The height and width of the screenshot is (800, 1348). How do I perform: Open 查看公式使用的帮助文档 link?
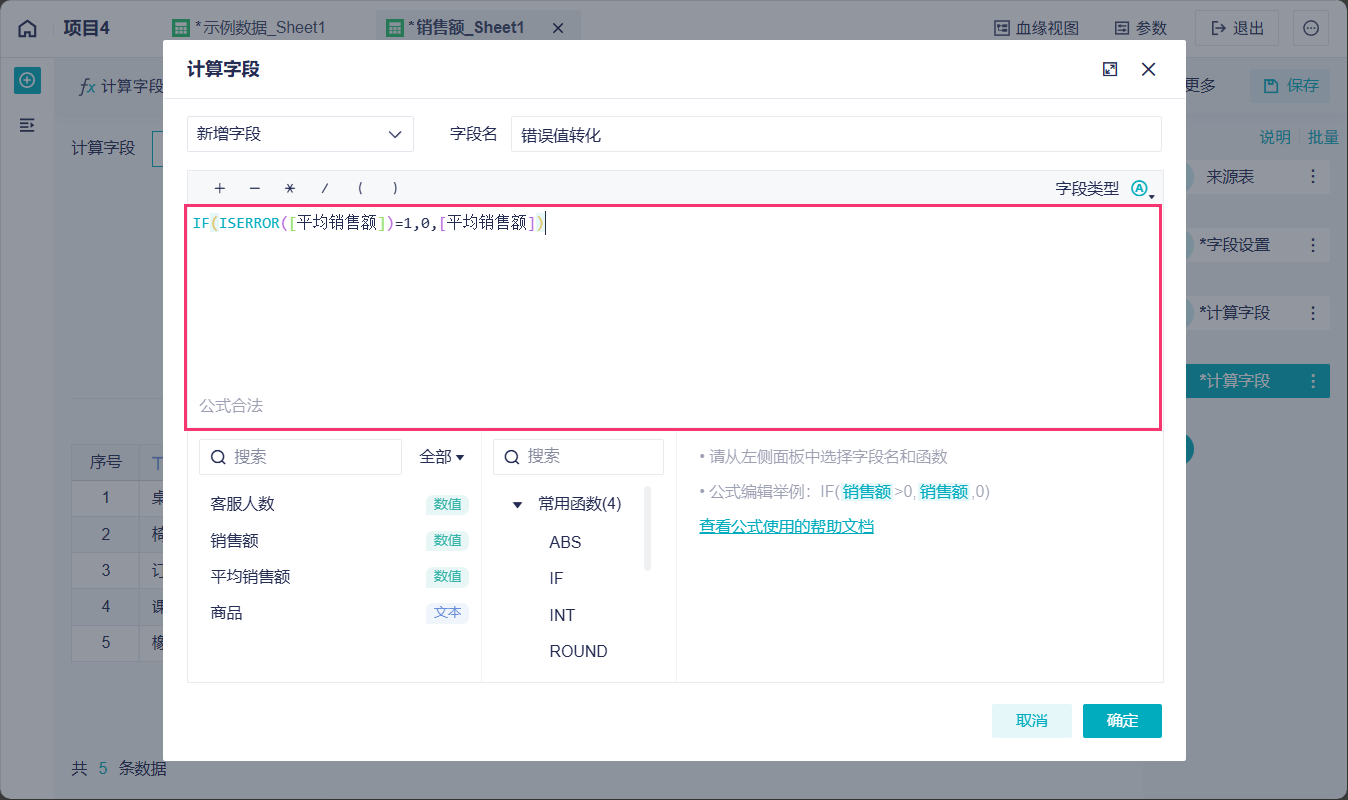[x=786, y=526]
